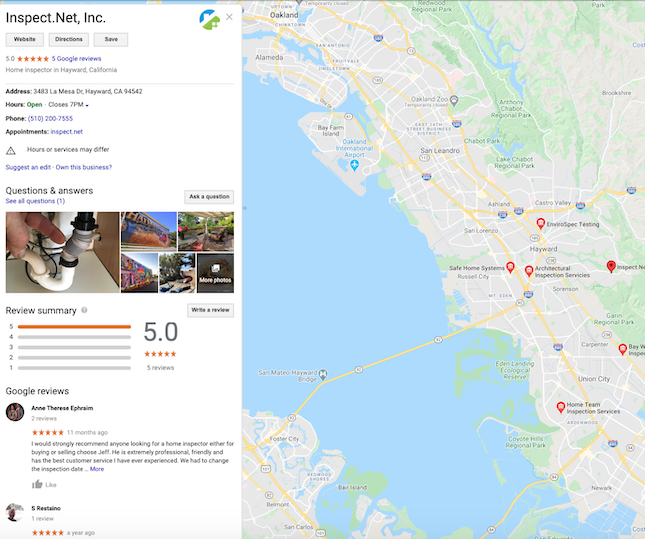
Task: Click the Inspect.Net red map marker
Action: 611,267
